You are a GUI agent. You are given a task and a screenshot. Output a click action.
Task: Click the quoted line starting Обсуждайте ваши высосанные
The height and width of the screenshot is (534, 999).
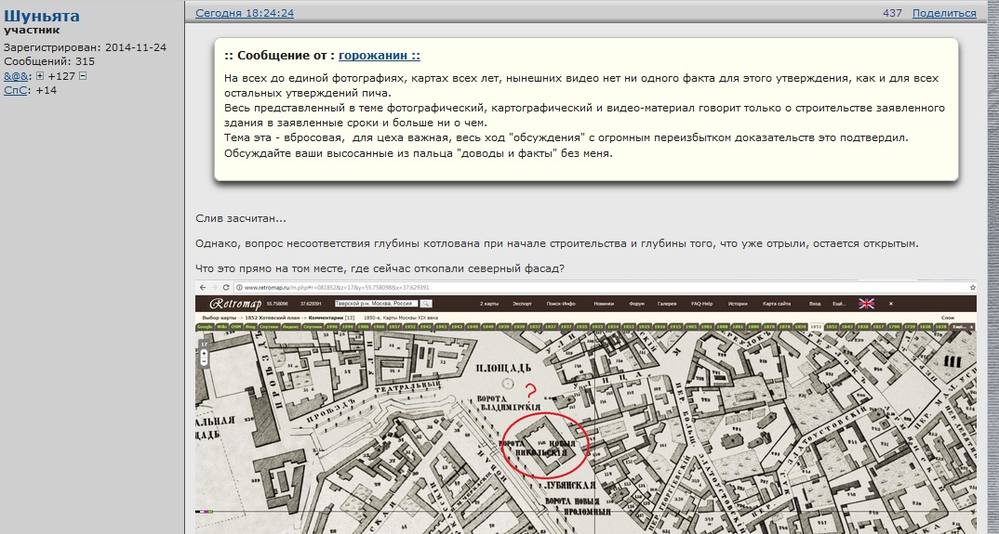tap(418, 153)
